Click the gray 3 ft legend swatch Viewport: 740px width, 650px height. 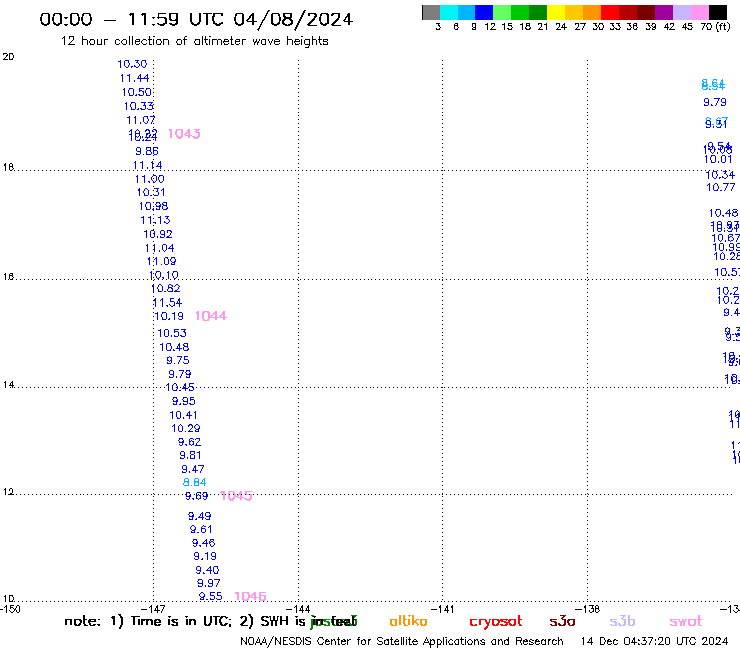tap(431, 12)
